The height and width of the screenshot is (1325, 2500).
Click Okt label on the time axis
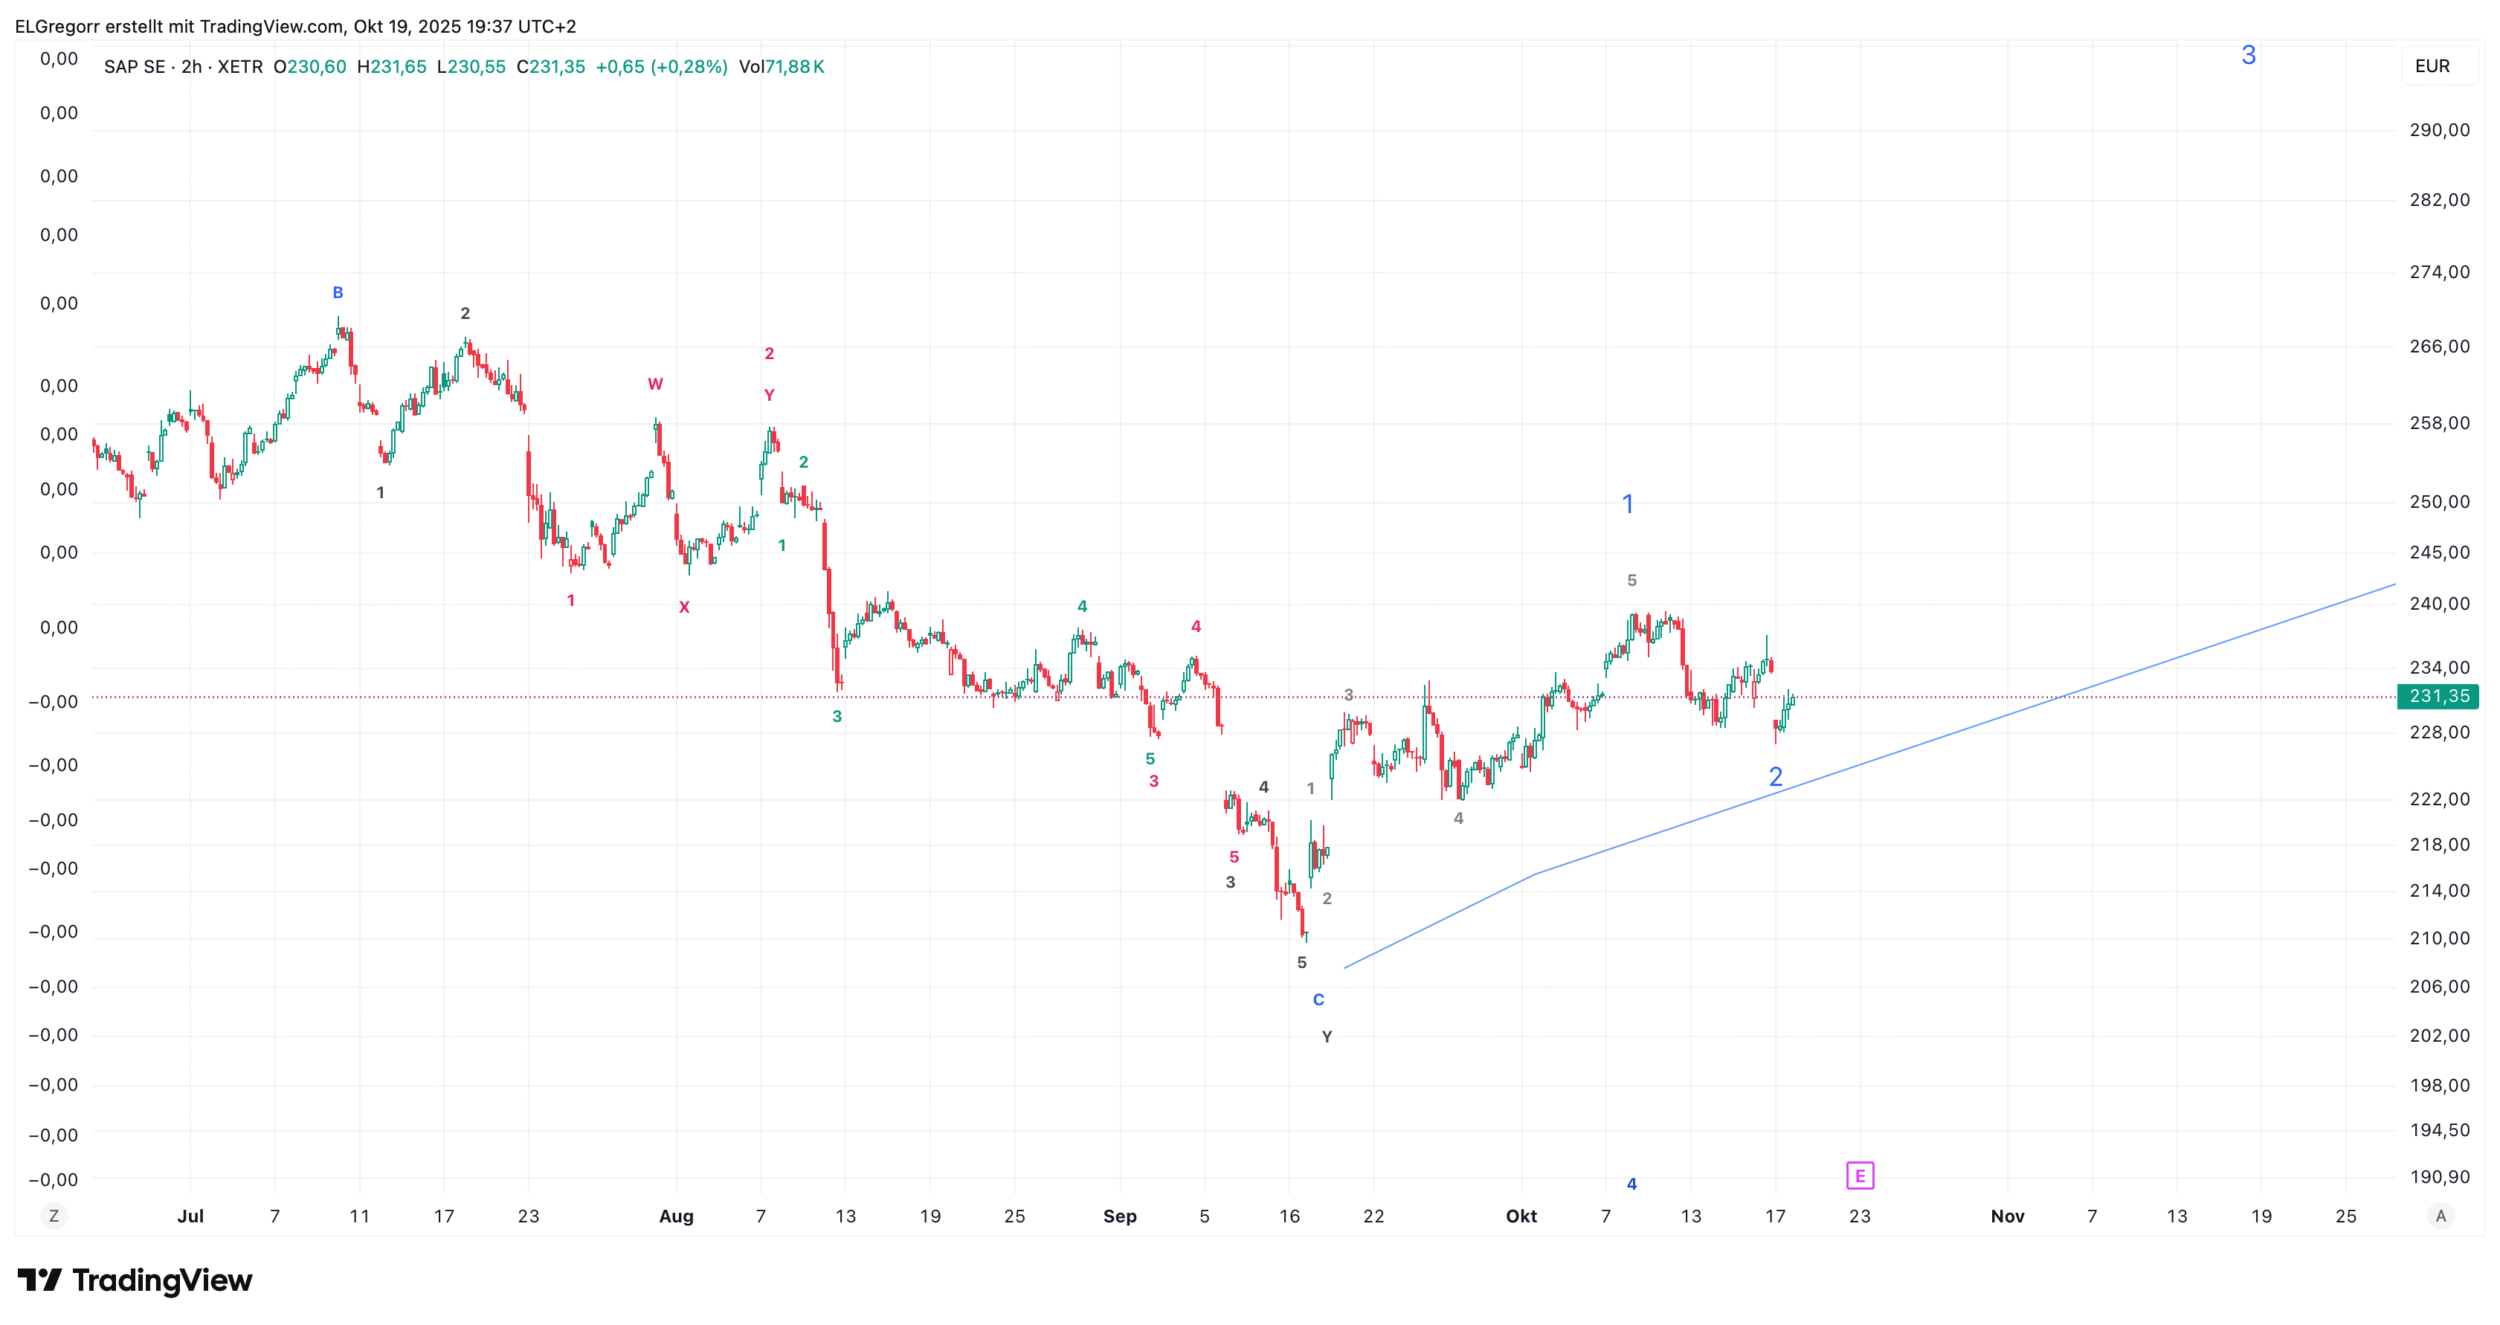(1521, 1217)
